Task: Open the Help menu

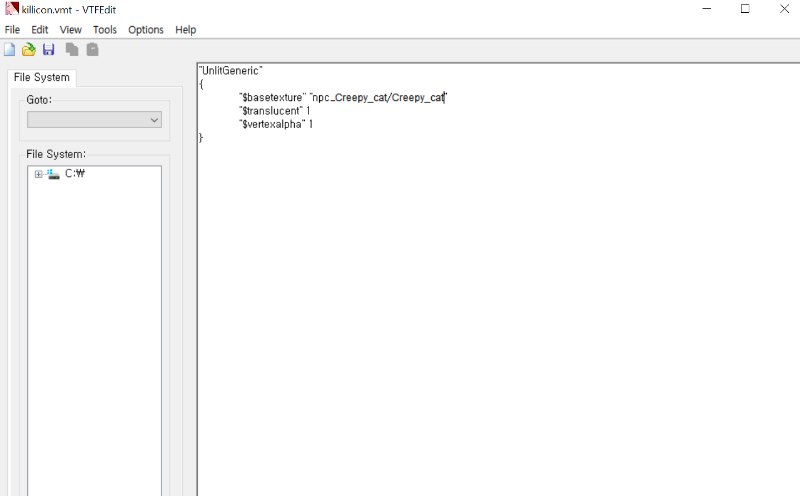Action: tap(185, 30)
